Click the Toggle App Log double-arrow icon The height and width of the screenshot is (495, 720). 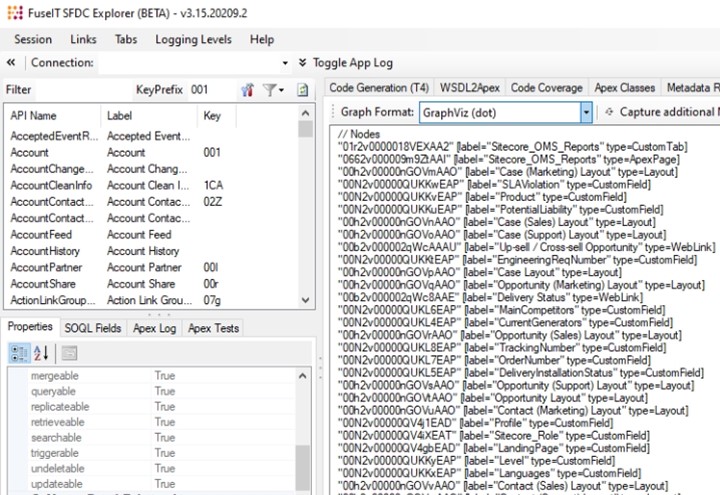pyautogui.click(x=302, y=62)
